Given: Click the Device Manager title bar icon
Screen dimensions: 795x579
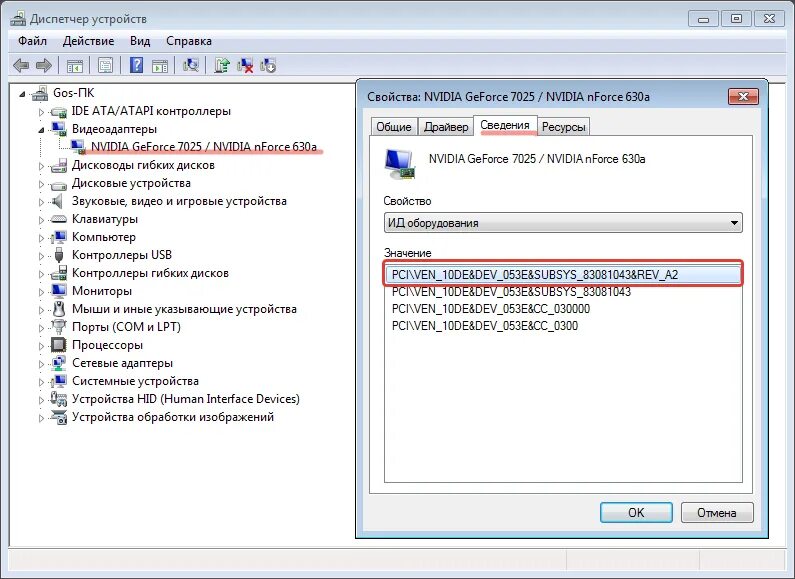Looking at the screenshot, I should click(18, 19).
